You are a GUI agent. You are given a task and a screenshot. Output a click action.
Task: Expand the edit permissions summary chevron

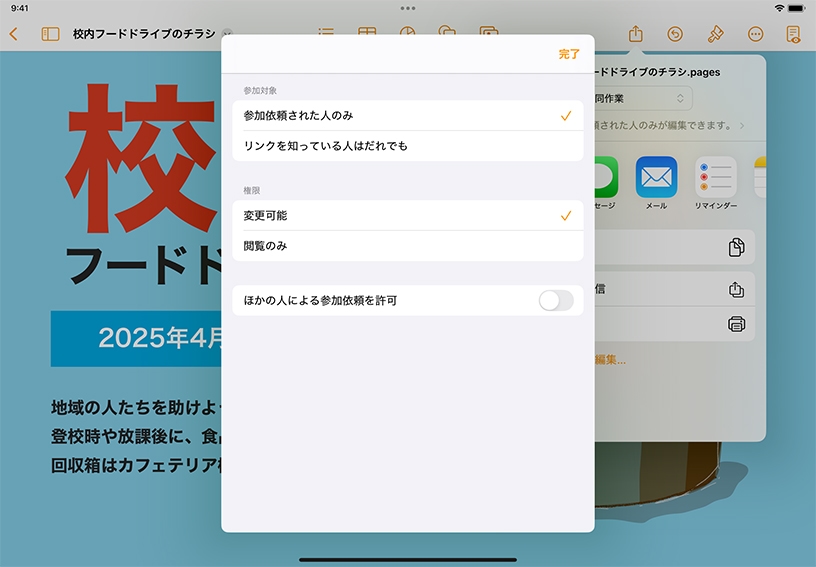(x=742, y=126)
